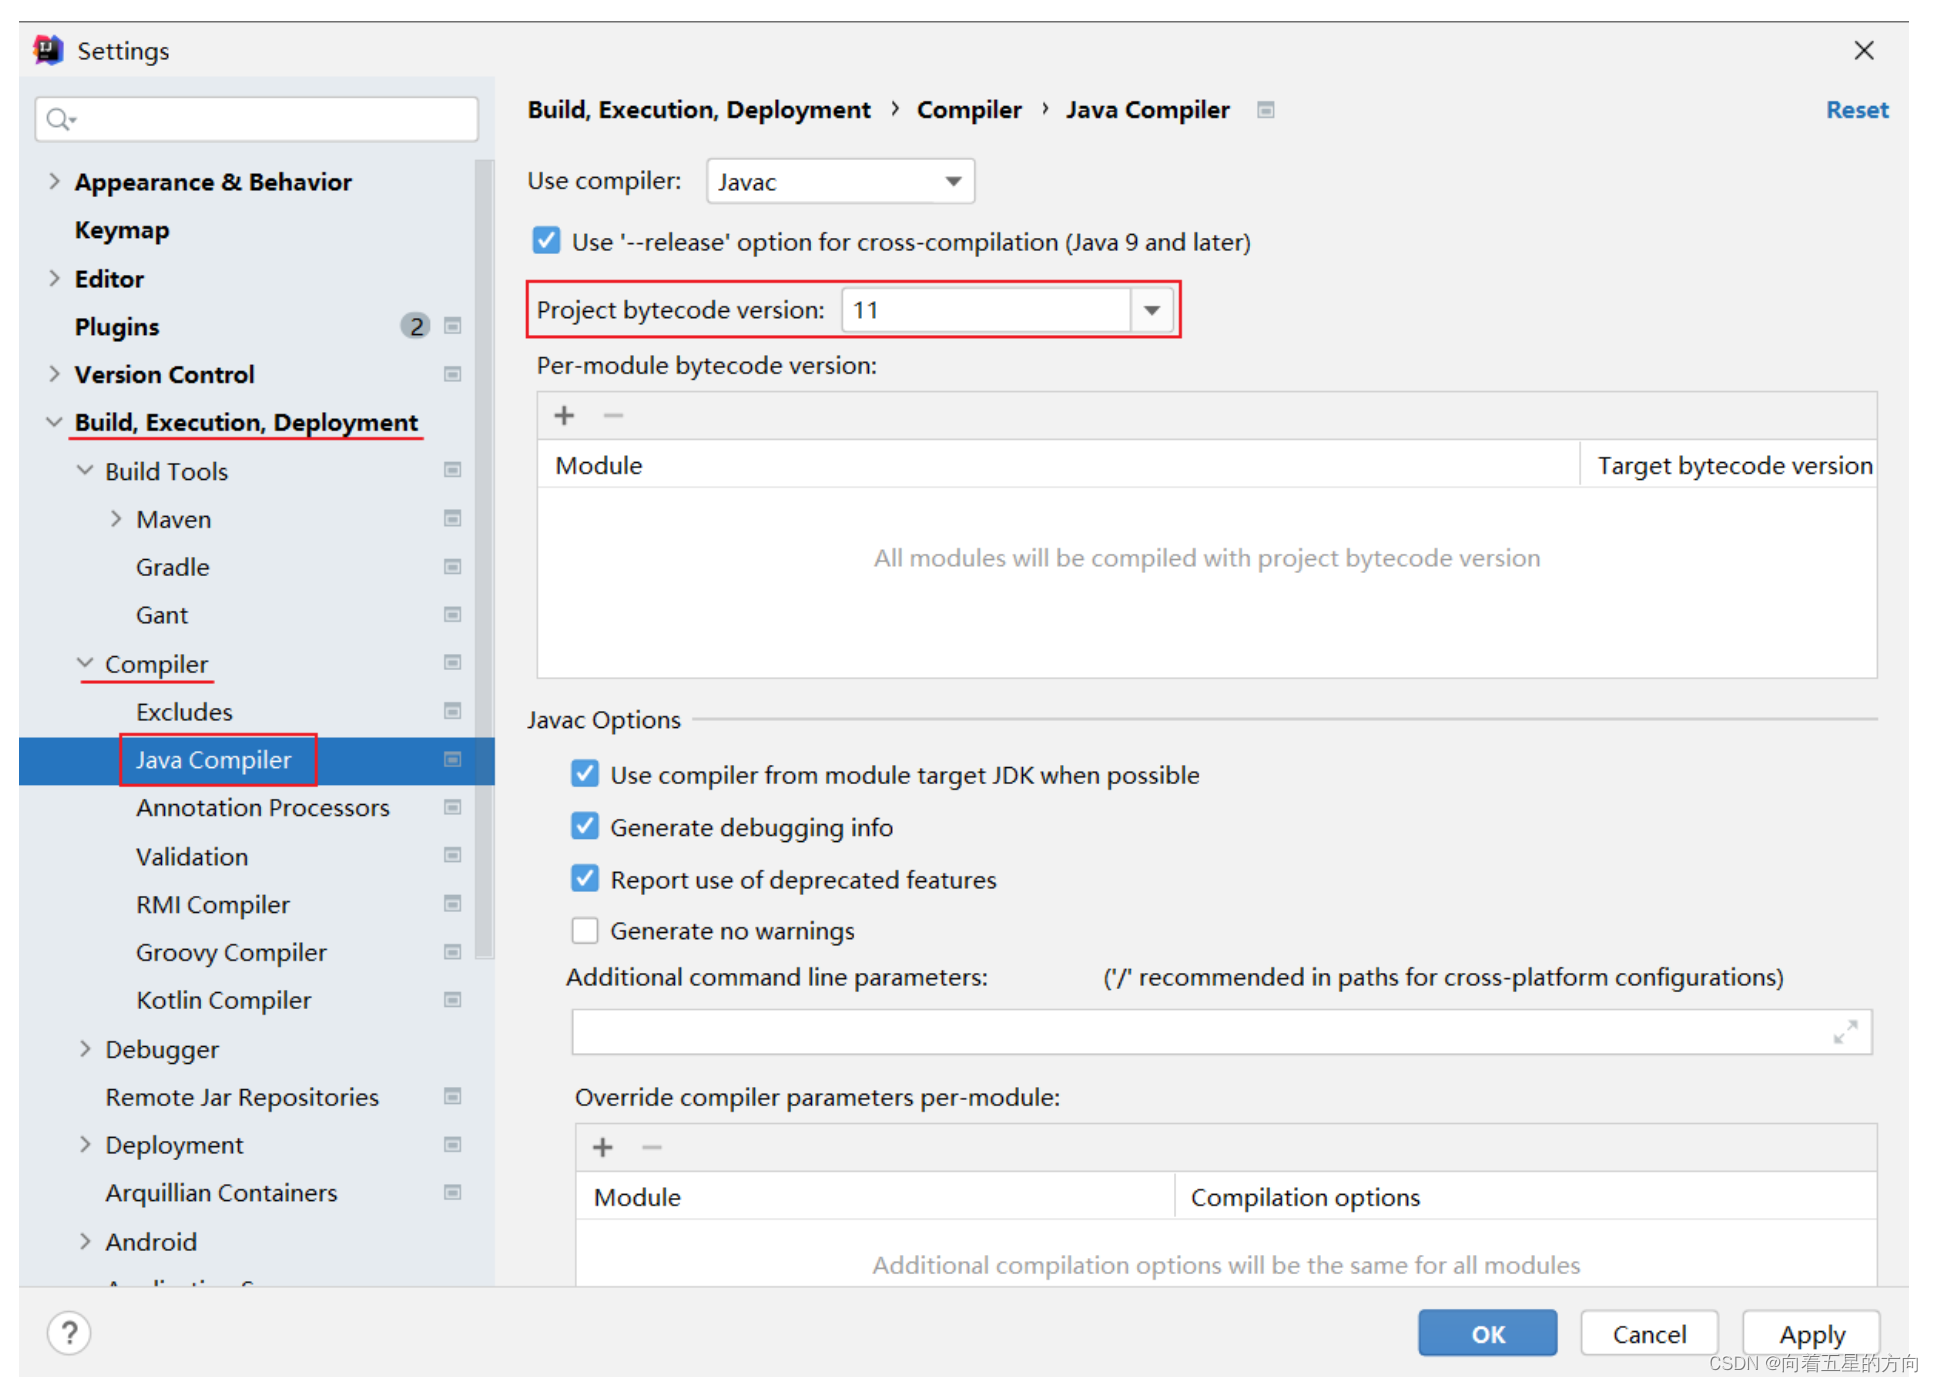Select Plugins in settings tree
This screenshot has height=1382, width=1933.
(117, 327)
